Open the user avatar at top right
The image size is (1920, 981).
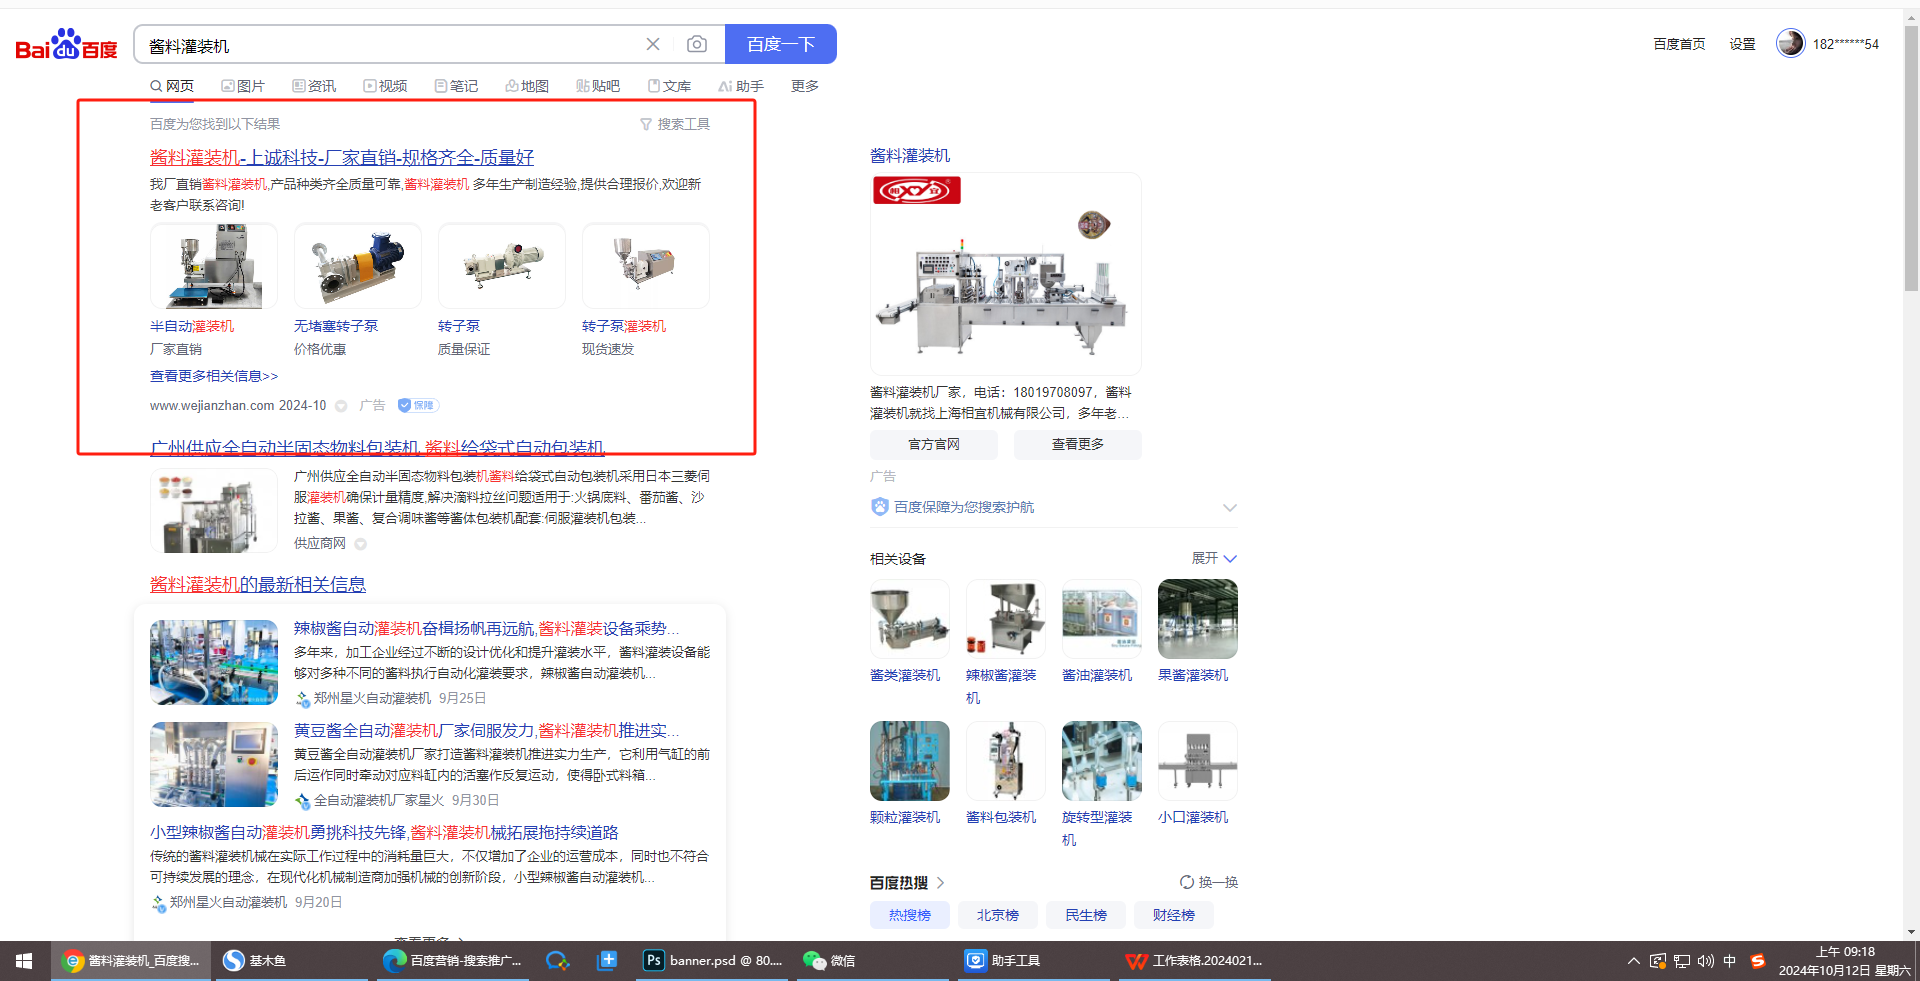click(1790, 43)
